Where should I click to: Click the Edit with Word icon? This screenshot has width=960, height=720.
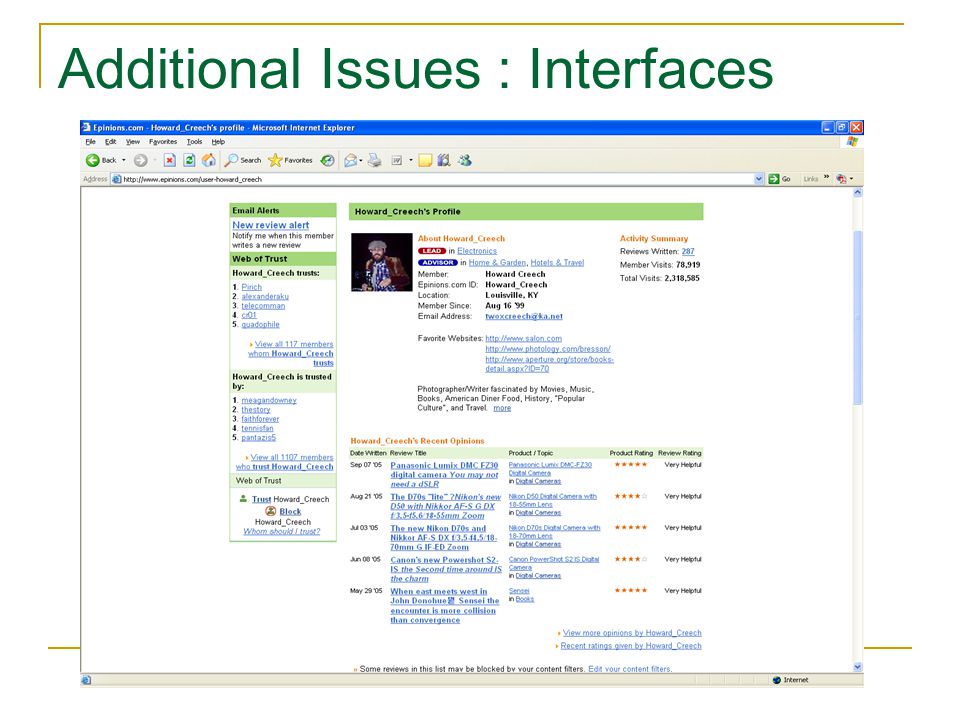[x=397, y=160]
